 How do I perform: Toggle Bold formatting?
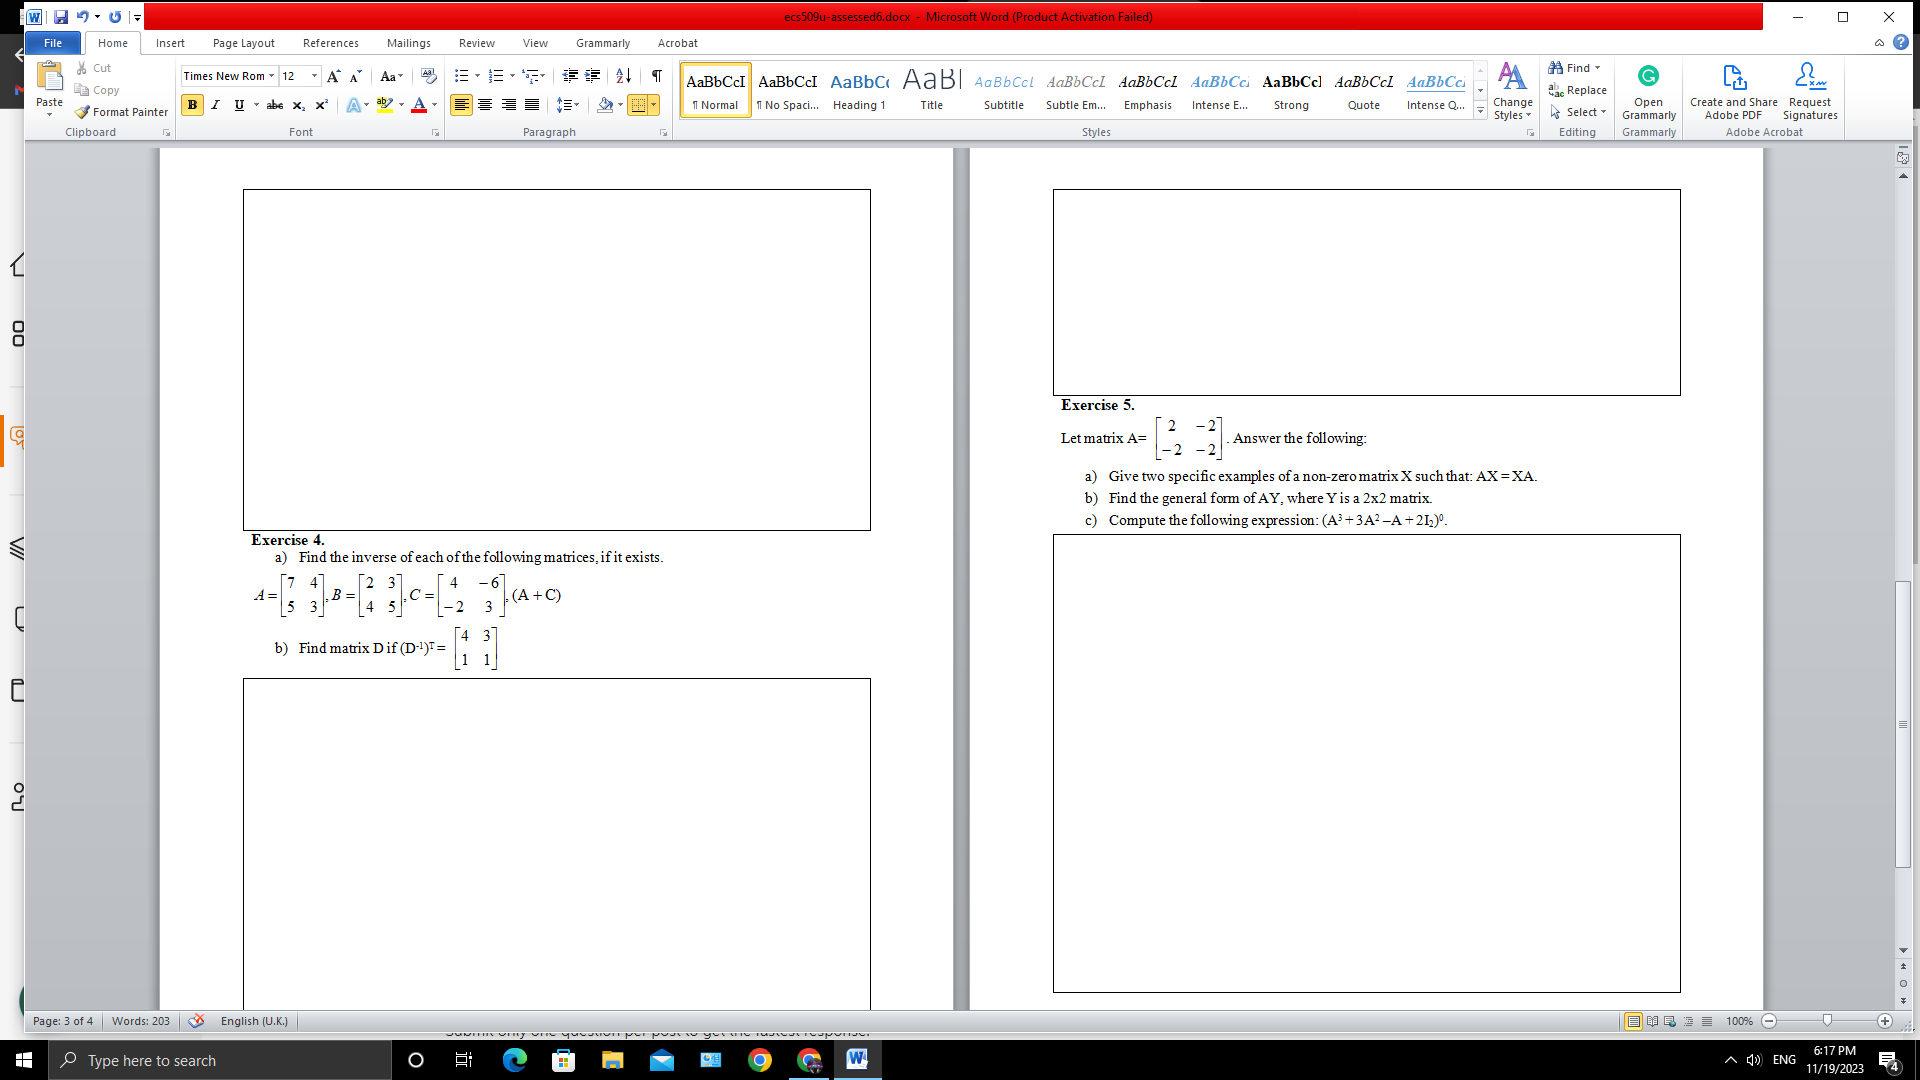192,105
